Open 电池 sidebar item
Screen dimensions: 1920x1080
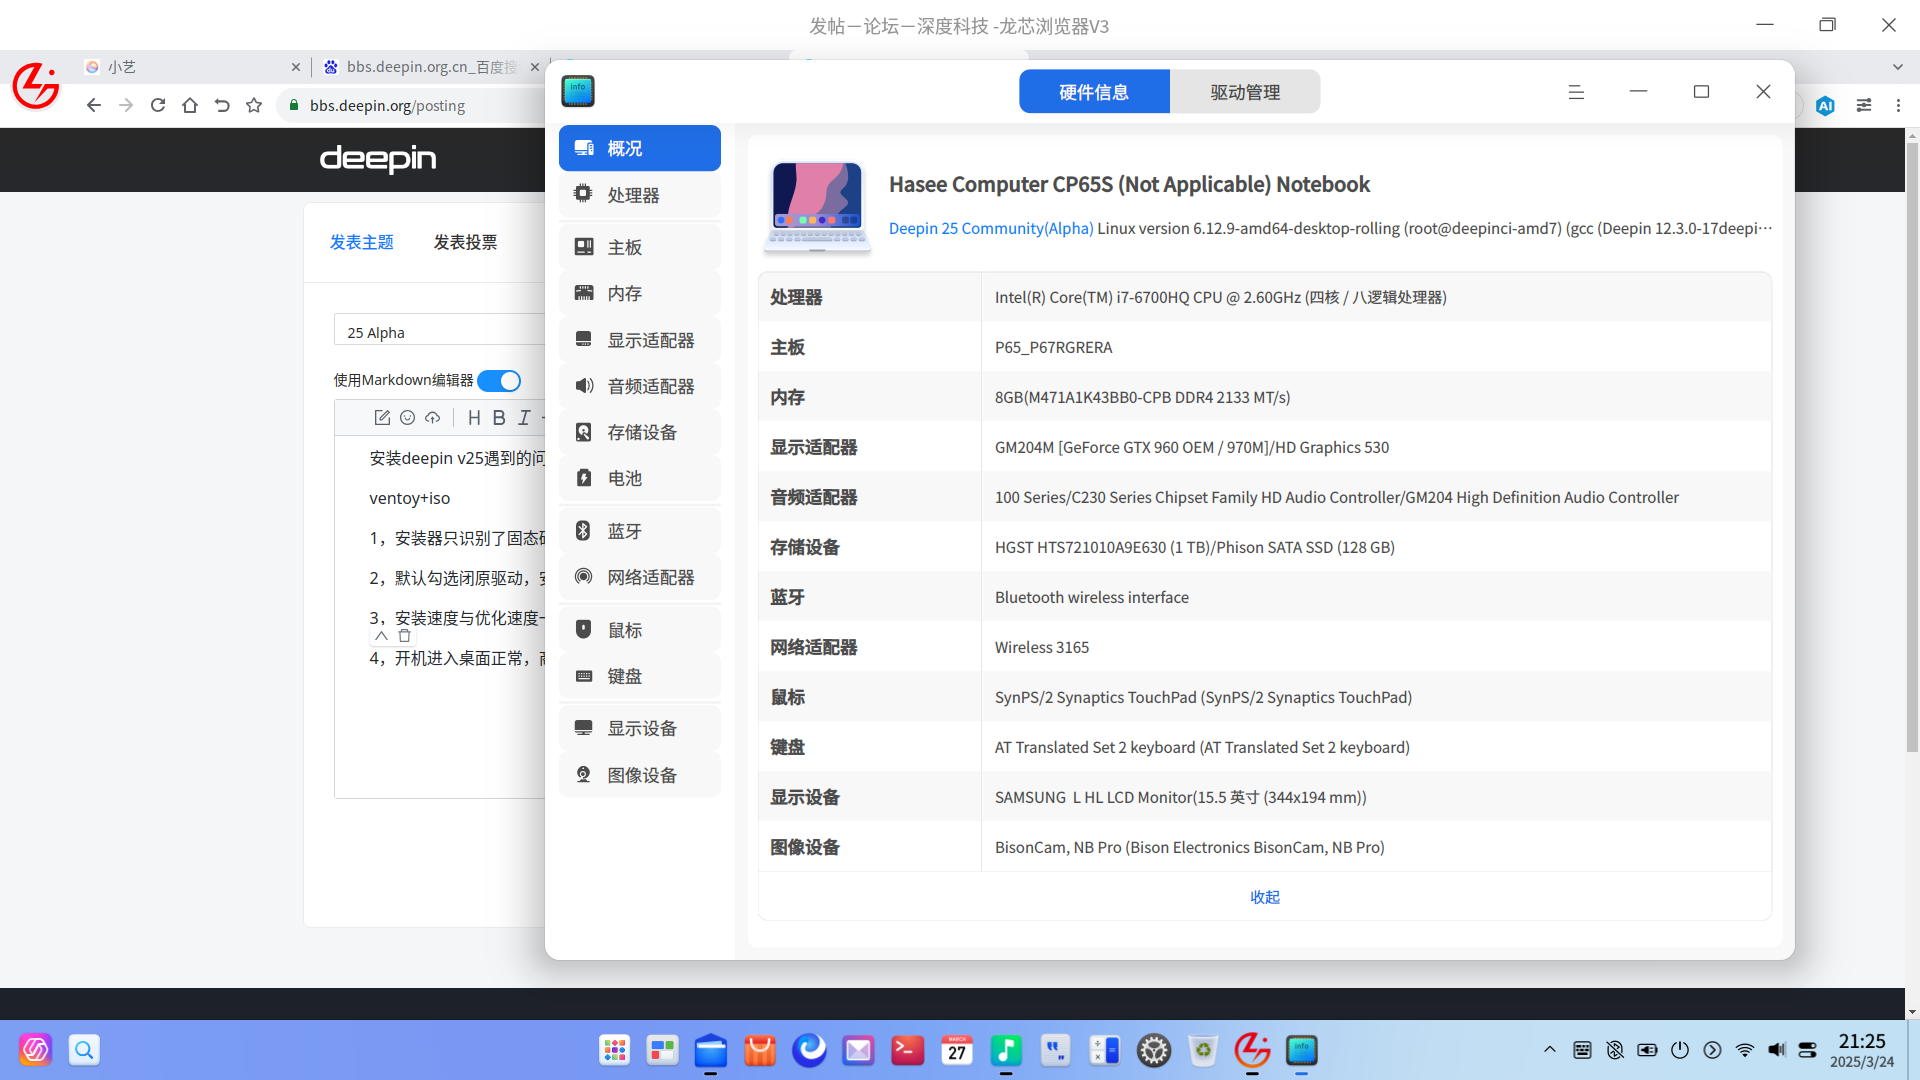[x=639, y=478]
